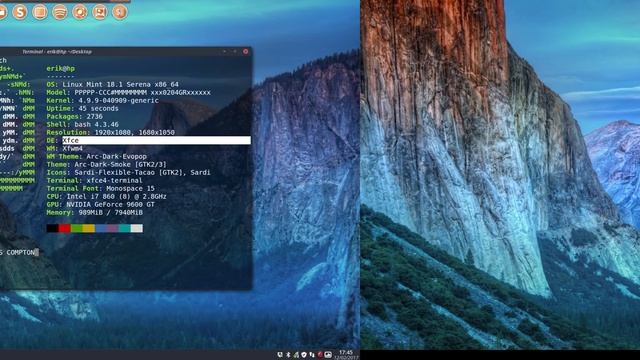Image resolution: width=640 pixels, height=360 pixels.
Task: Click the Shell "bash 4.3.46" text
Action: tap(96, 124)
